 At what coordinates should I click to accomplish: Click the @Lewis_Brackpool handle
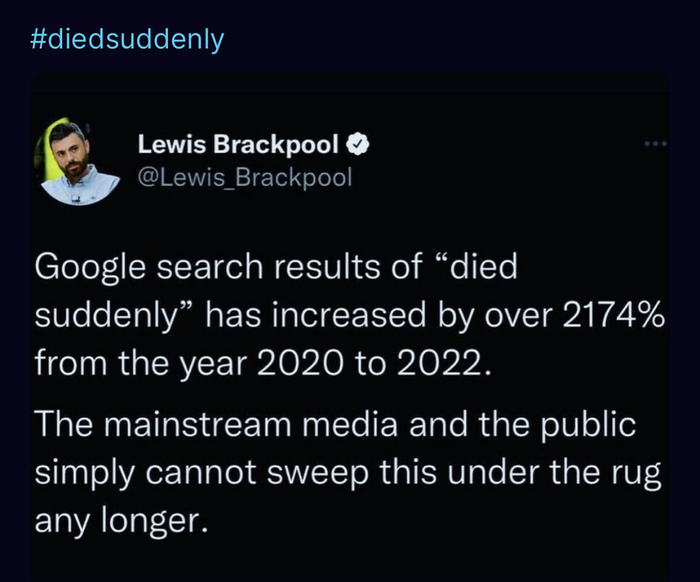245,177
